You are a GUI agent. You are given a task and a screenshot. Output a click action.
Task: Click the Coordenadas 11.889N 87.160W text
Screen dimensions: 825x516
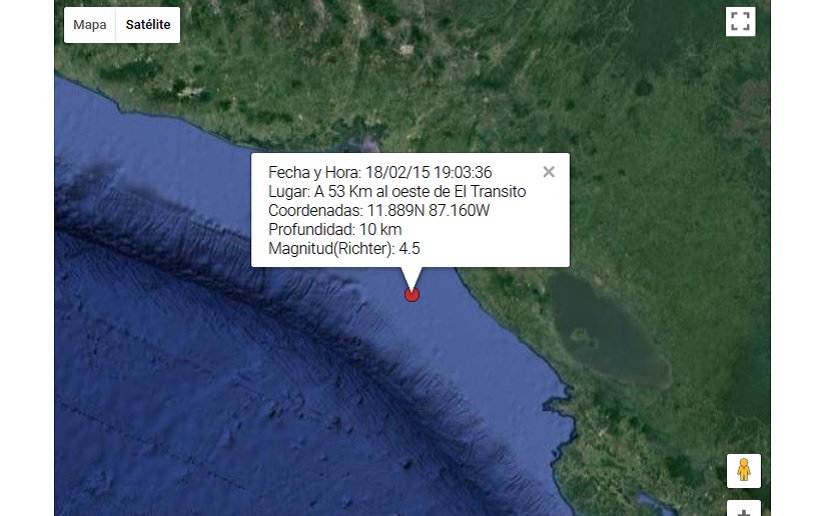[378, 211]
